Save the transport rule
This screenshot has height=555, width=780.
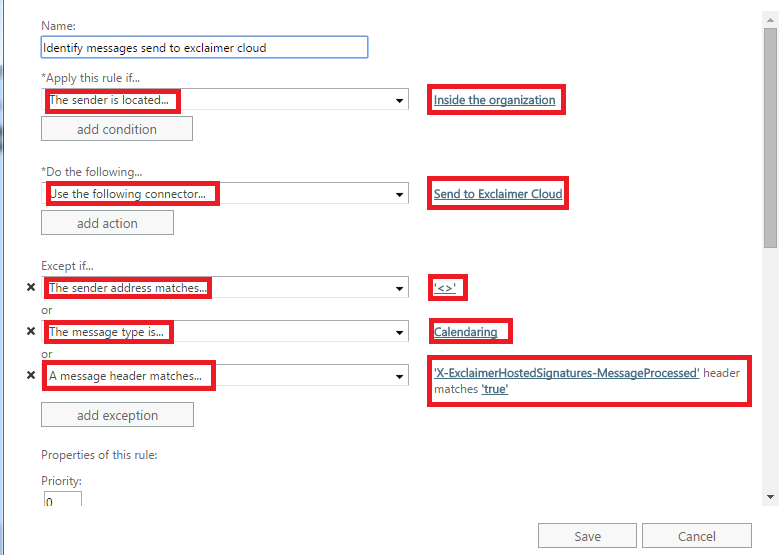587,536
